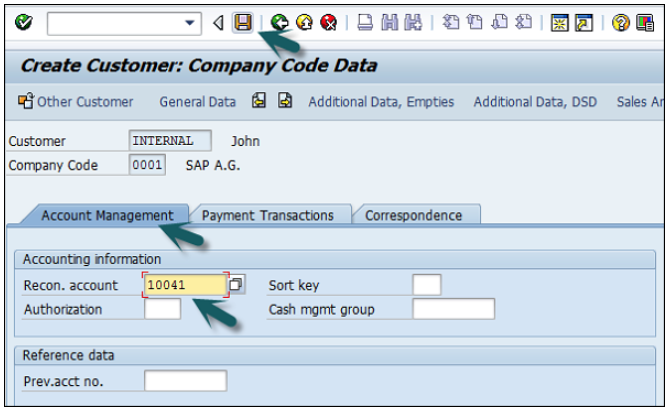671x412 pixels.
Task: Click the Create New Session icon
Action: (x=559, y=22)
